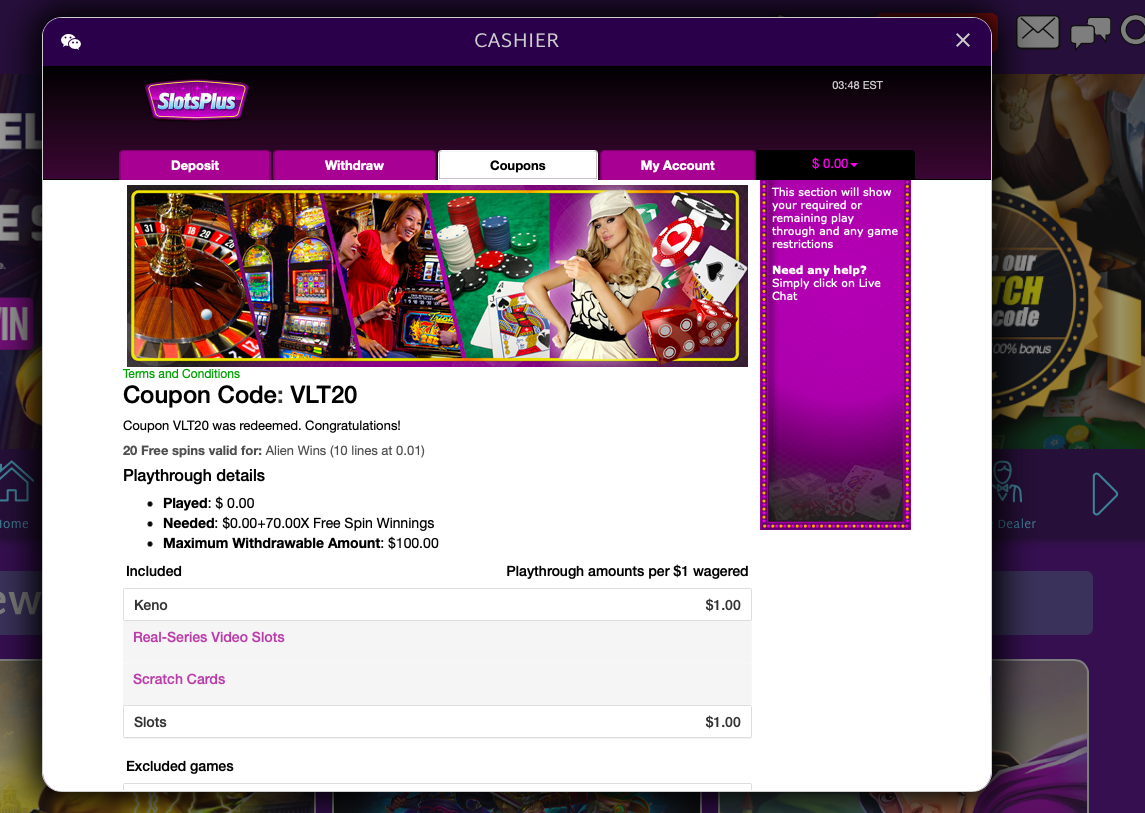Click the Slots row in included games
Viewport: 1145px width, 813px height.
437,722
